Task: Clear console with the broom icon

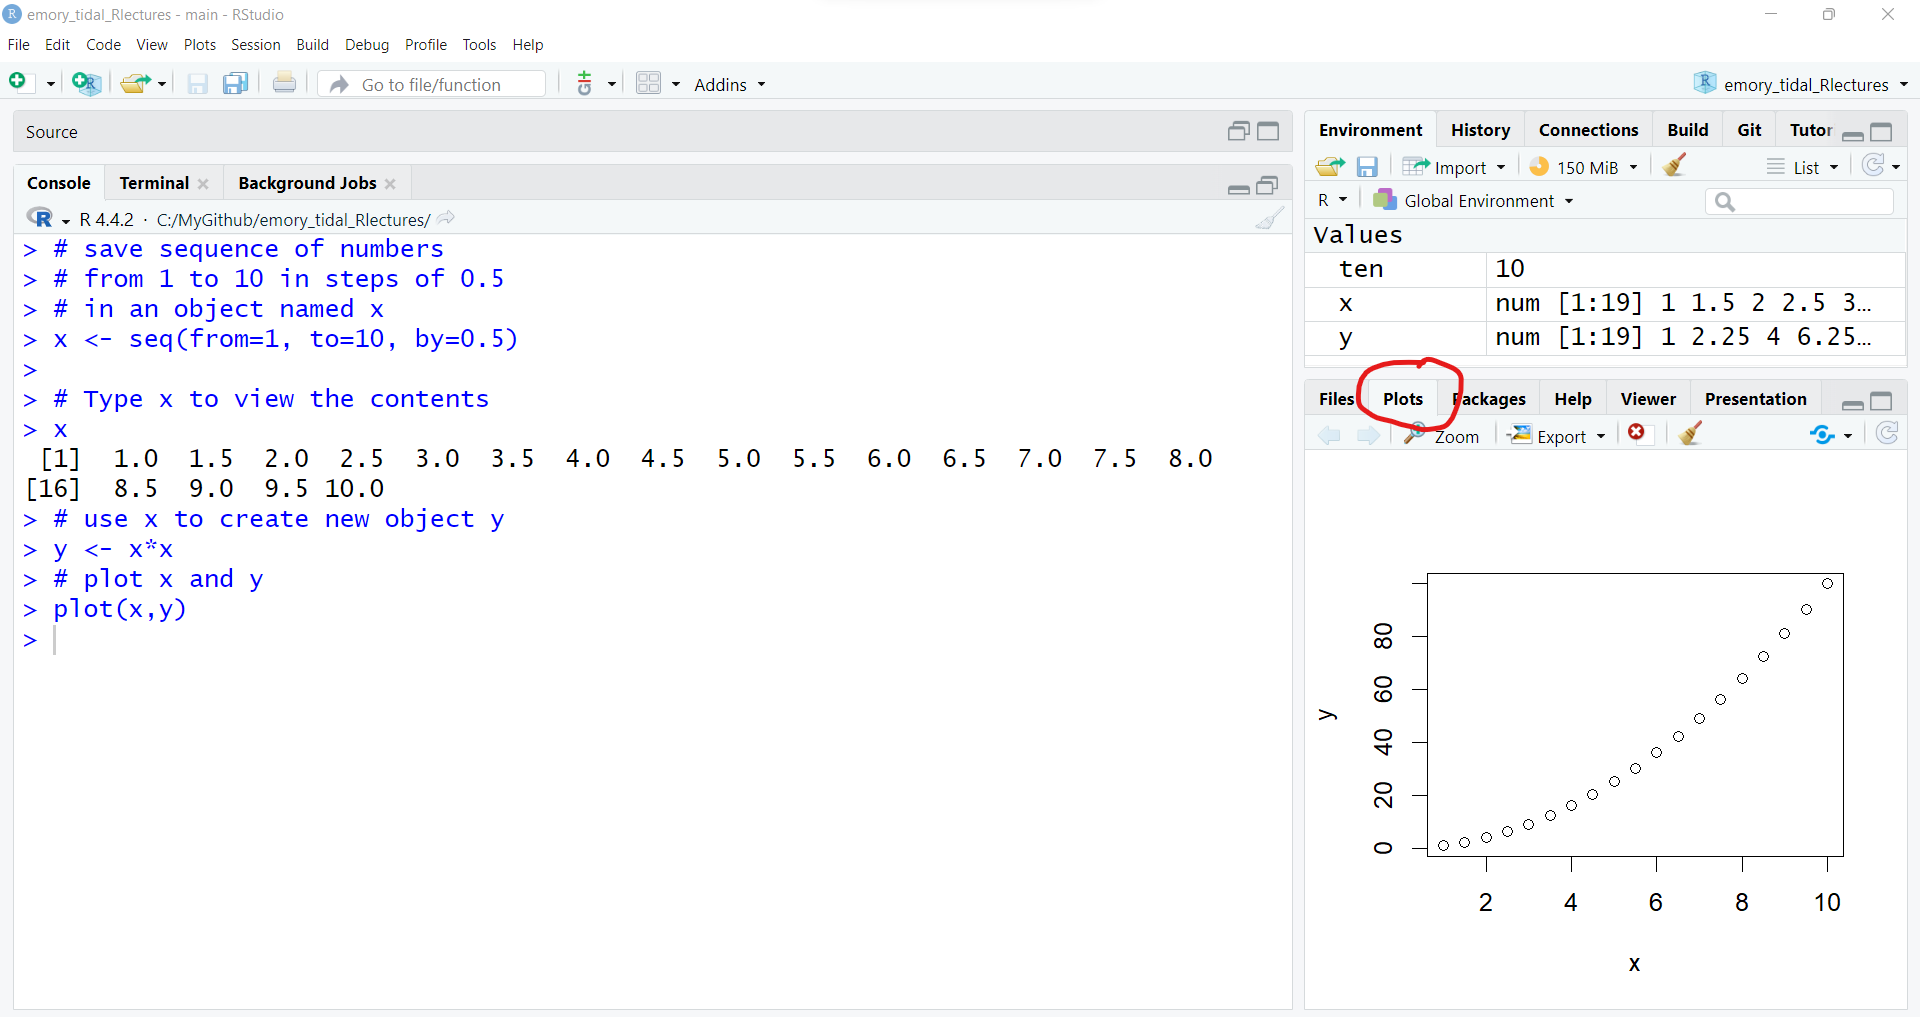Action: tap(1269, 219)
